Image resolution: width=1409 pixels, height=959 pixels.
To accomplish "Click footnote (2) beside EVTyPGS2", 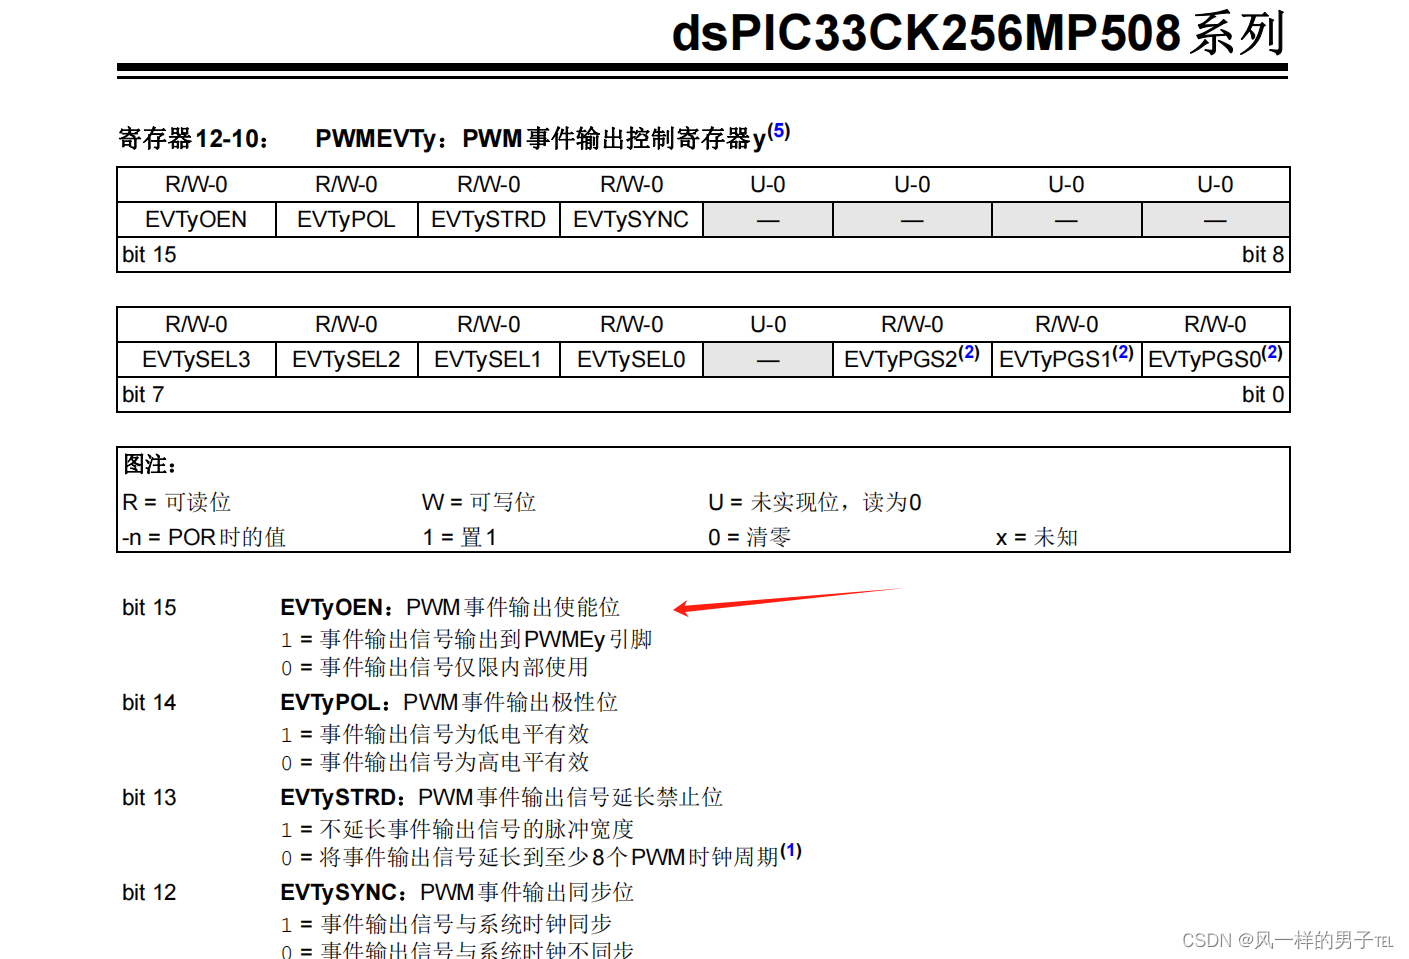I will pyautogui.click(x=969, y=352).
